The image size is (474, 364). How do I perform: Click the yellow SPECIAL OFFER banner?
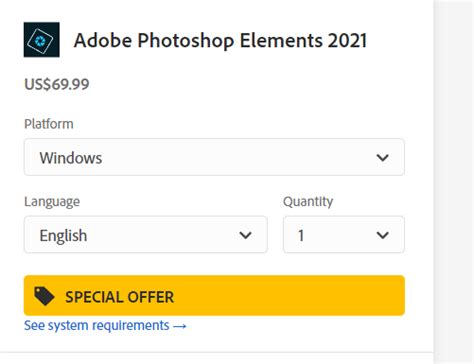click(x=214, y=295)
